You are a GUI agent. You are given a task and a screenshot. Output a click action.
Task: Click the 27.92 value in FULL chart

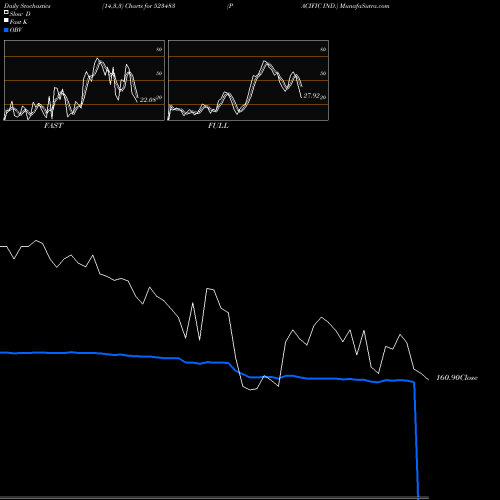point(312,95)
